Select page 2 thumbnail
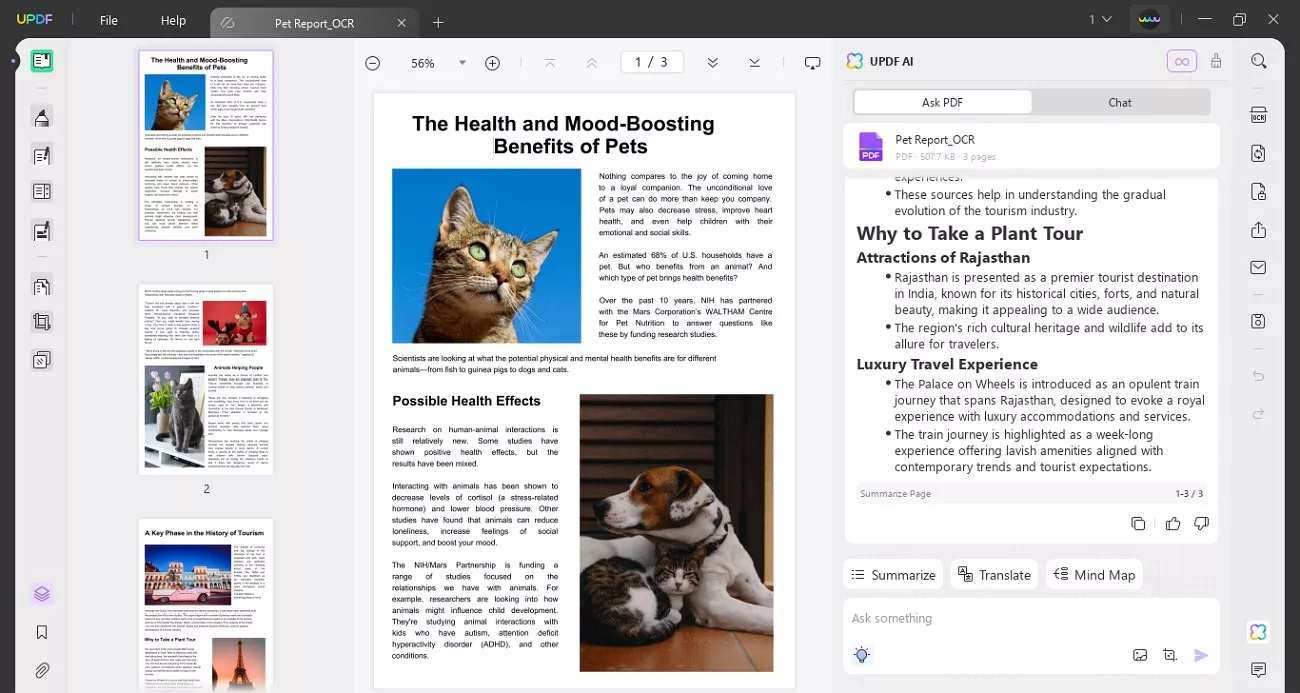This screenshot has width=1300, height=693. point(206,379)
